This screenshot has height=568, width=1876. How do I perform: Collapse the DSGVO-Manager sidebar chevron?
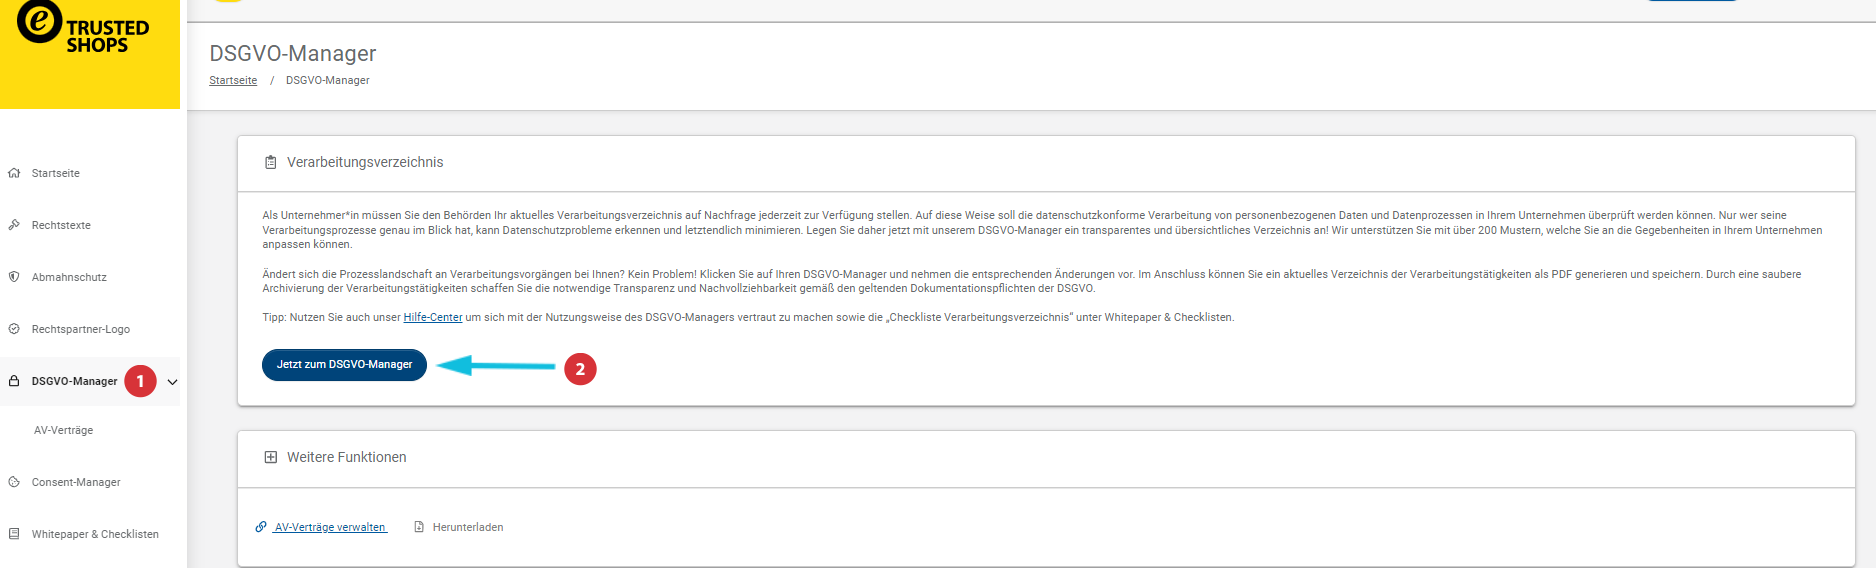(172, 382)
